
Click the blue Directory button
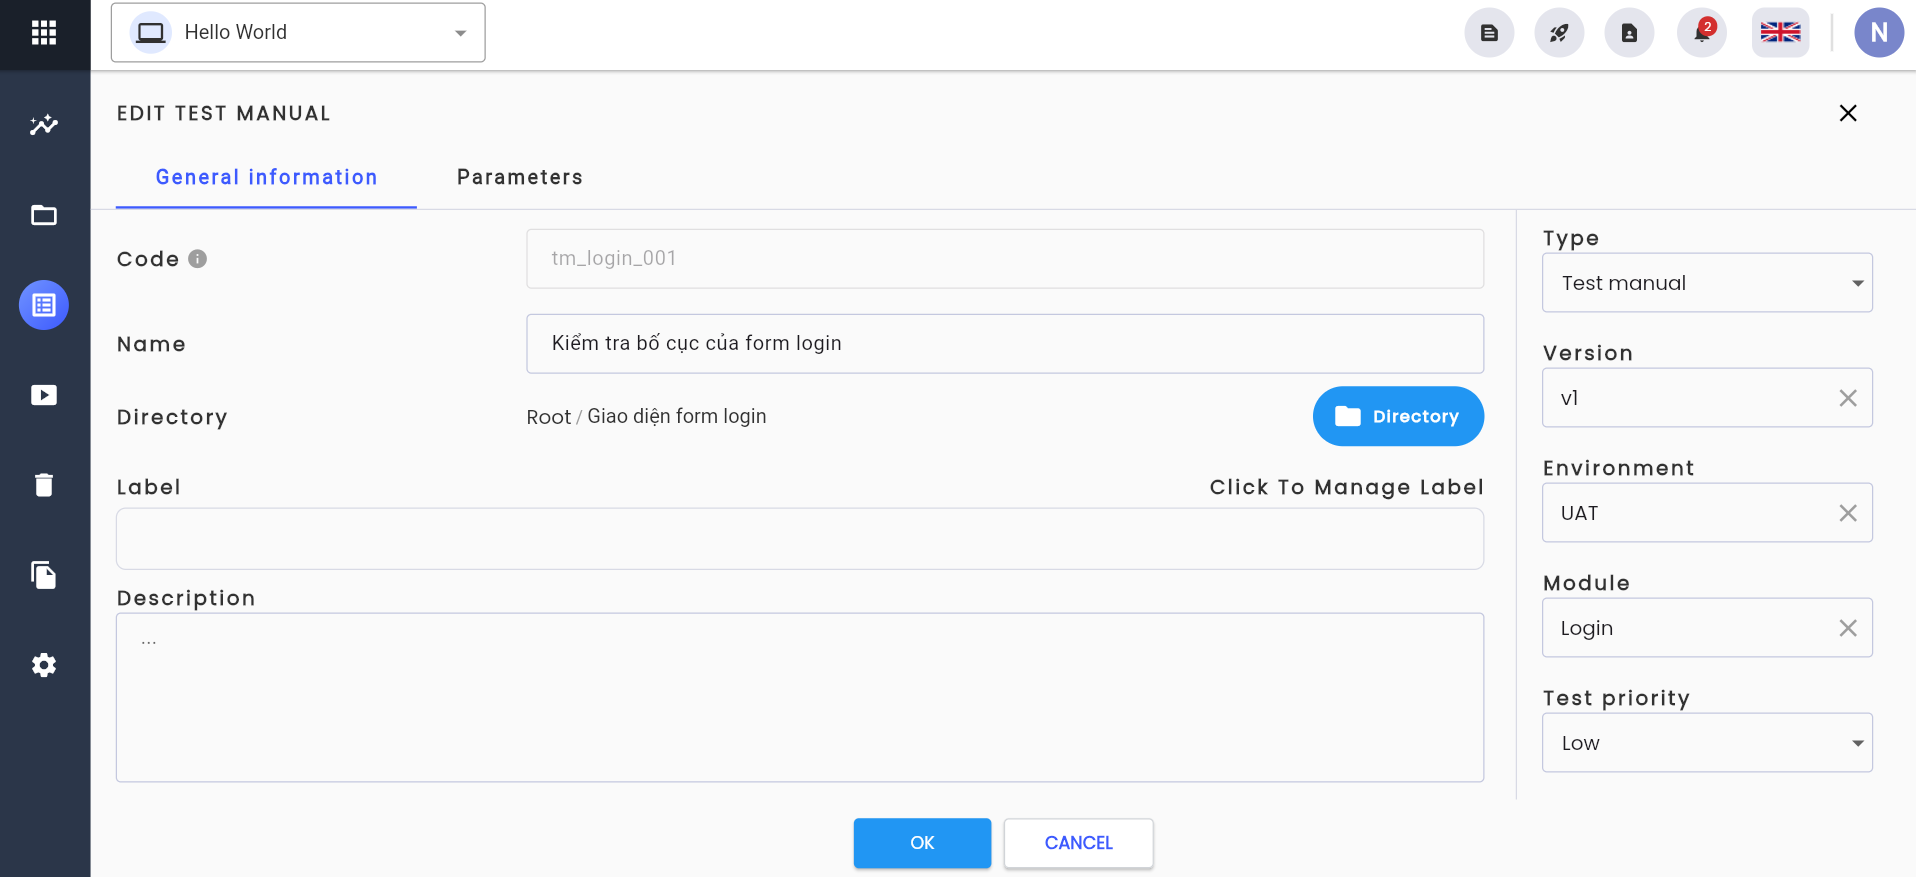pyautogui.click(x=1398, y=416)
